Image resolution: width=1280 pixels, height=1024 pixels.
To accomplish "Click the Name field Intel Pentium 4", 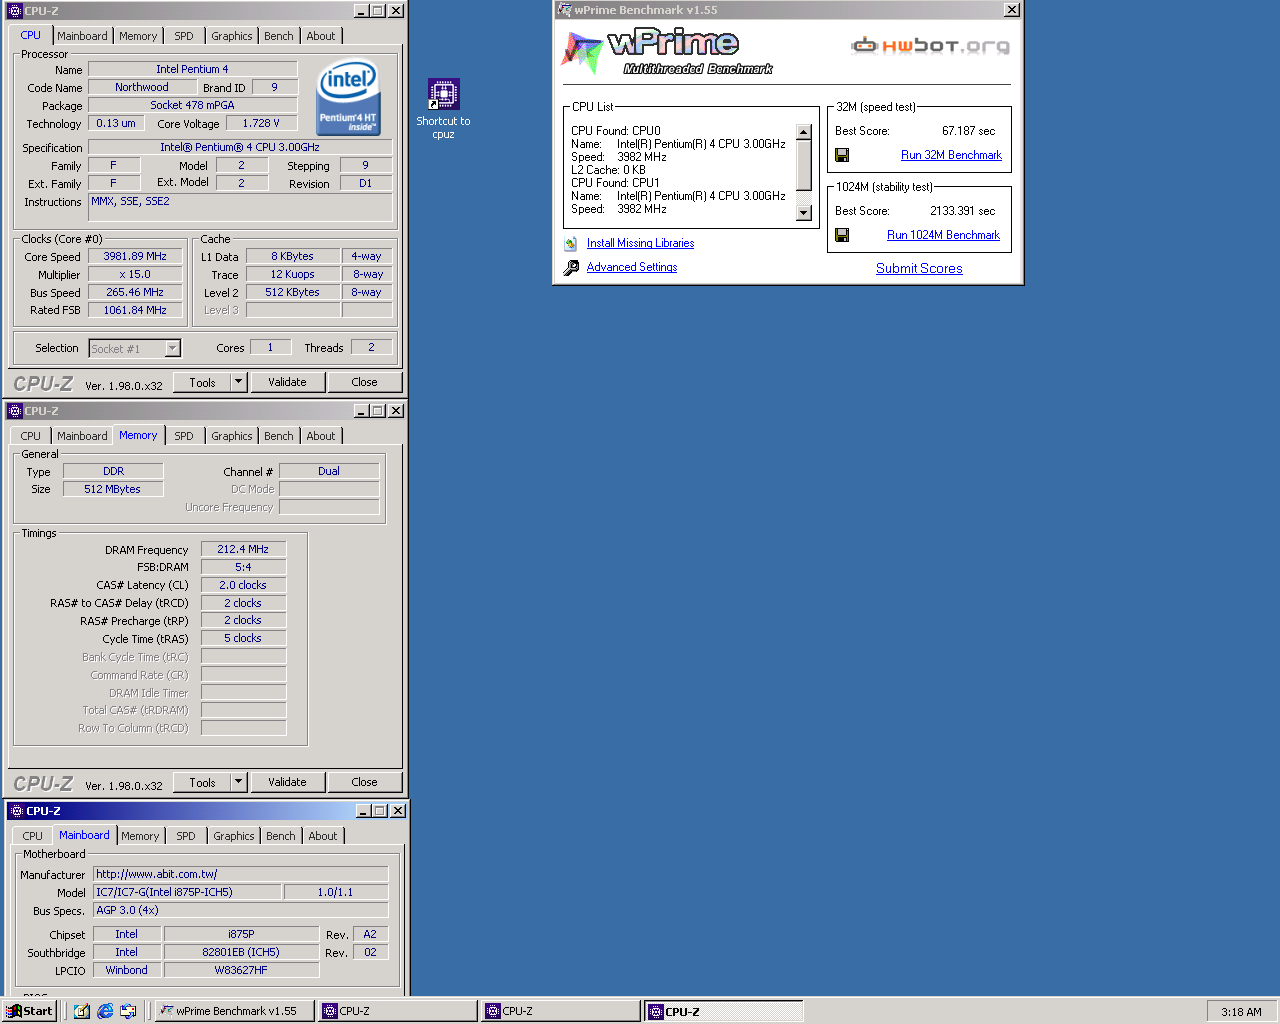I will (x=192, y=69).
